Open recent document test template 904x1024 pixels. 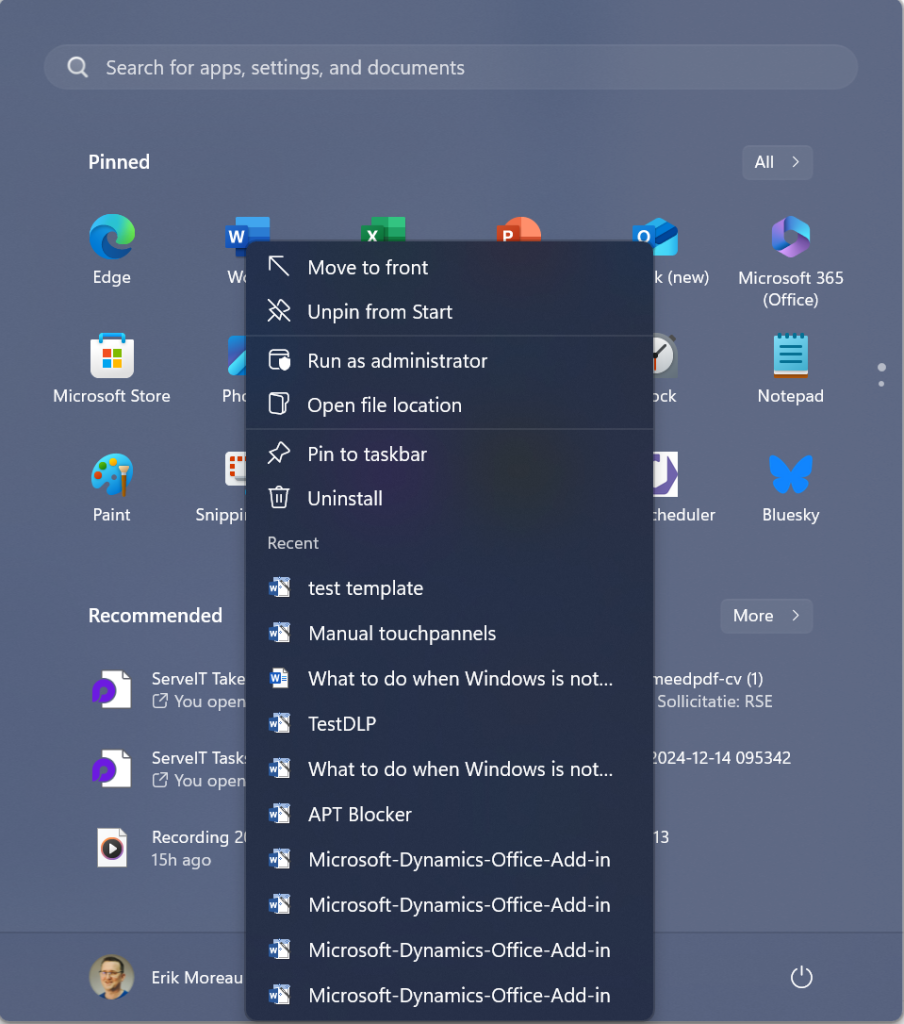point(365,588)
